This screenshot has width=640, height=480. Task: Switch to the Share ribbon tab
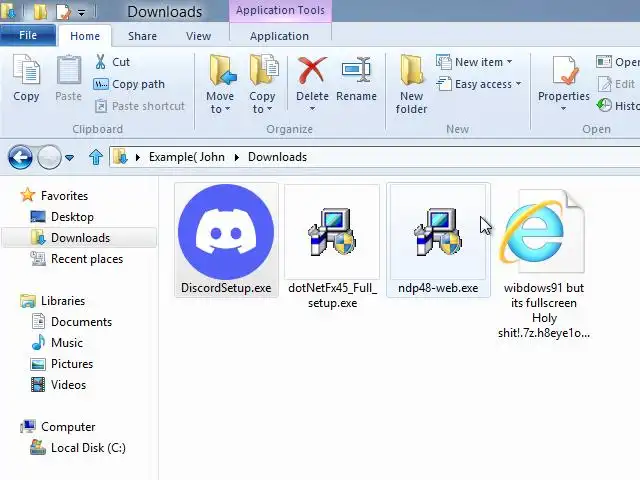(x=142, y=36)
